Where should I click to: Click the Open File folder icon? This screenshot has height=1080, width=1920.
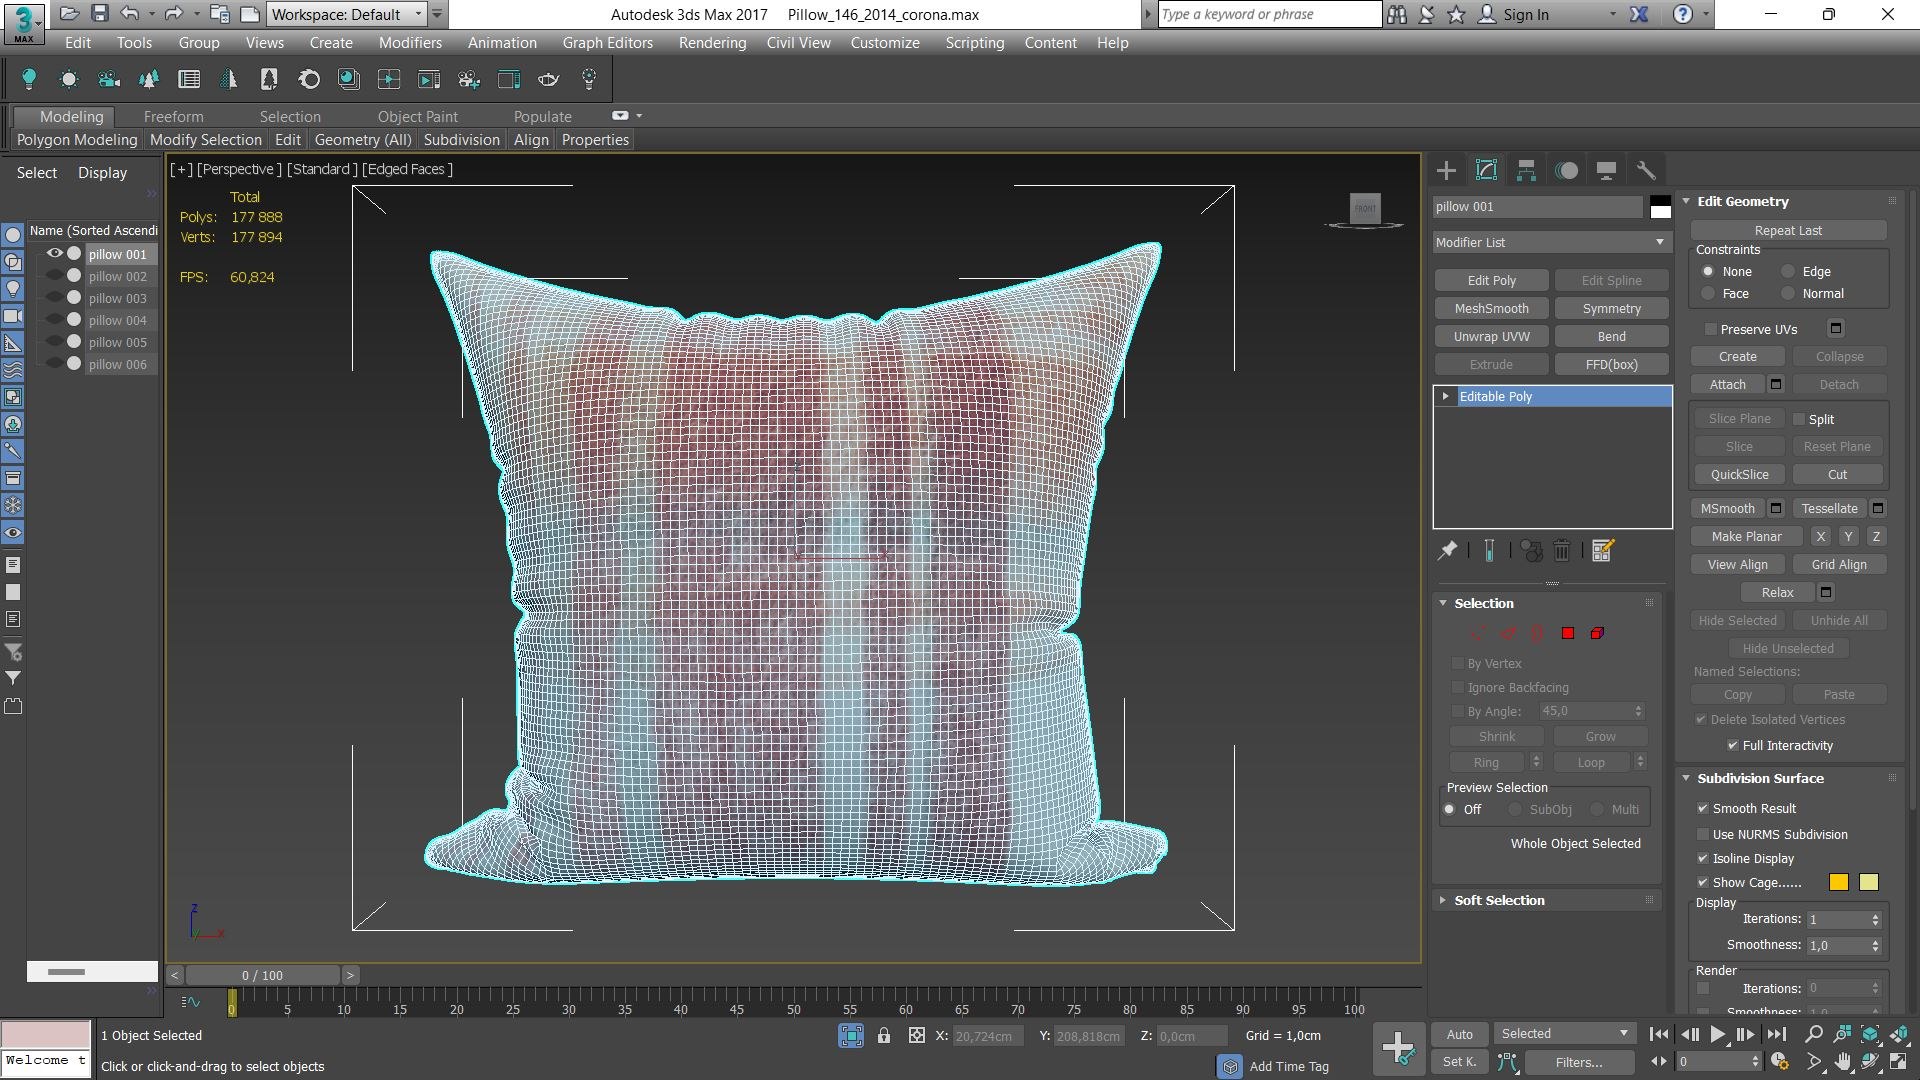tap(69, 14)
